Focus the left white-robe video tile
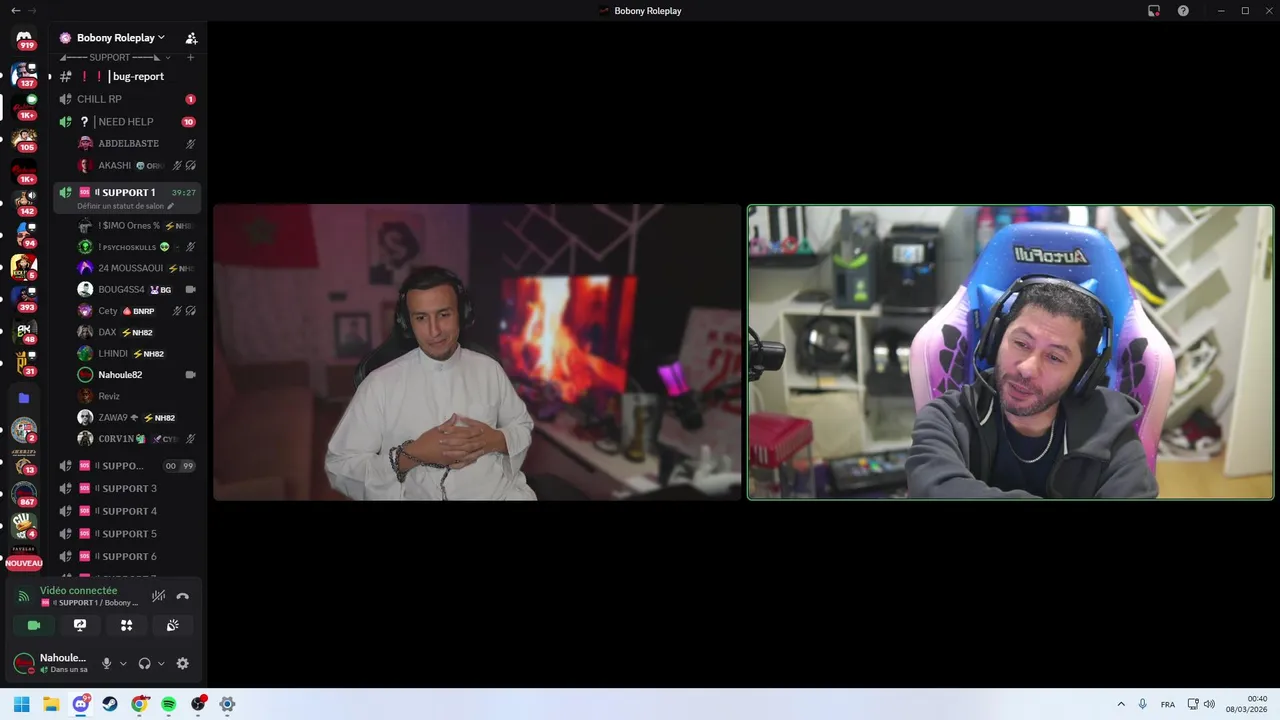 477,352
